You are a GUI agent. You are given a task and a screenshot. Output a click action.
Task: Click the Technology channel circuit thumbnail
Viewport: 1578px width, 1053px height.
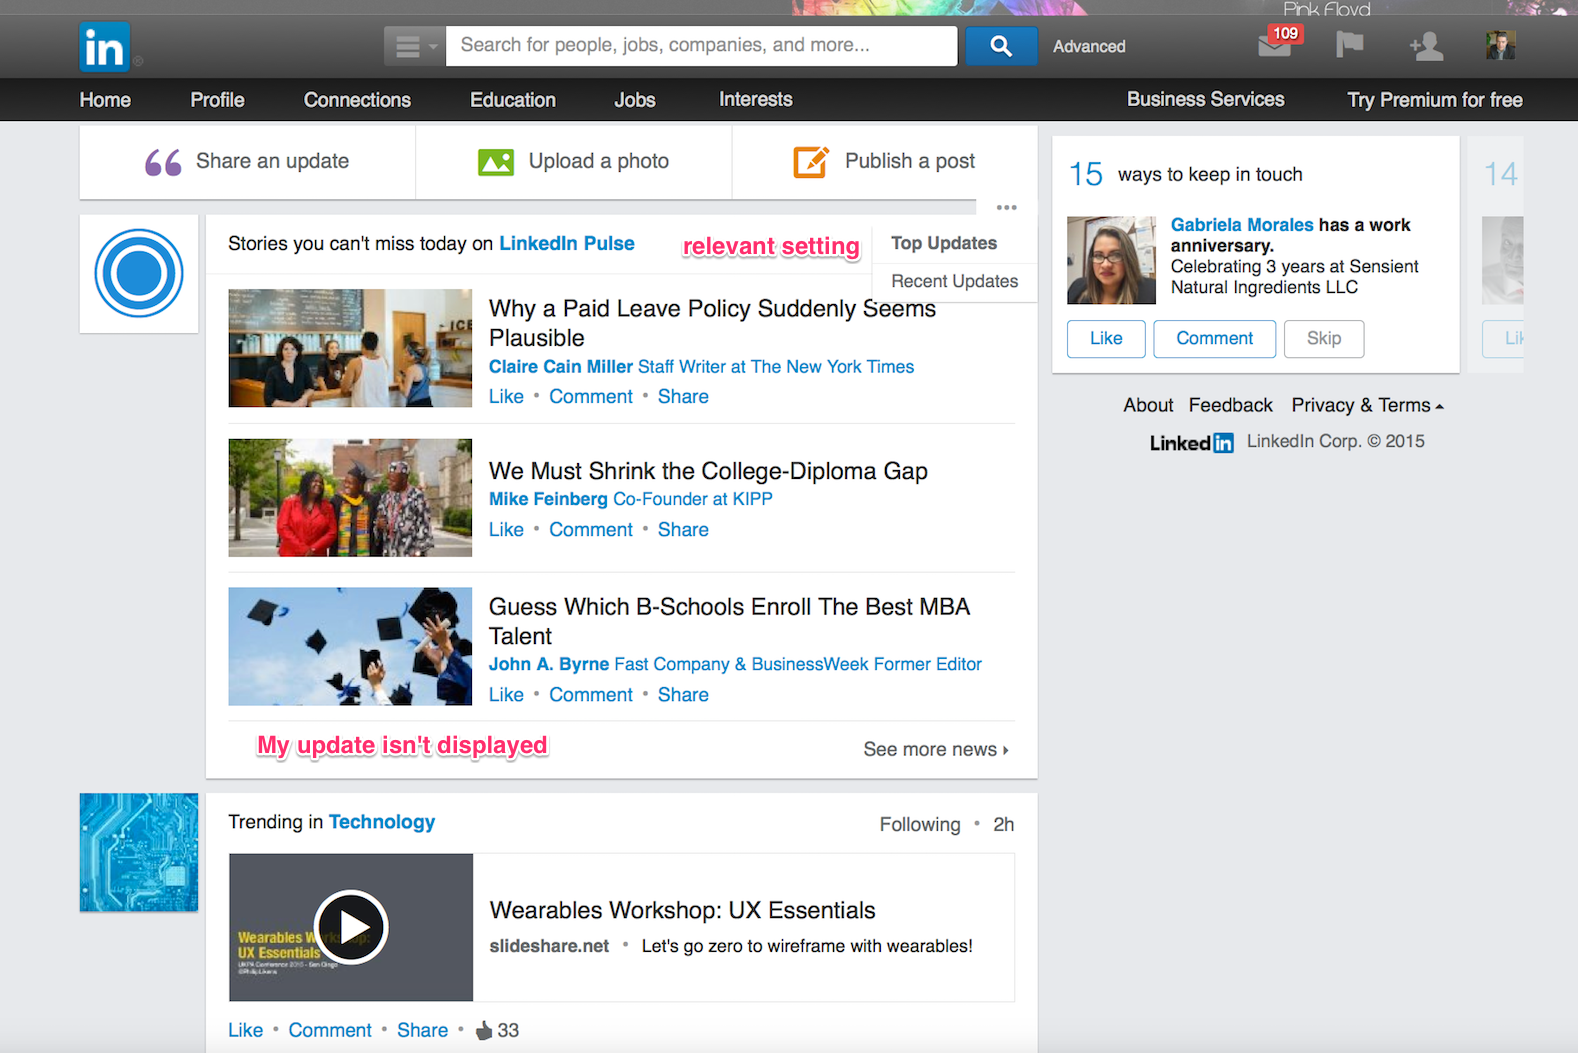click(139, 852)
